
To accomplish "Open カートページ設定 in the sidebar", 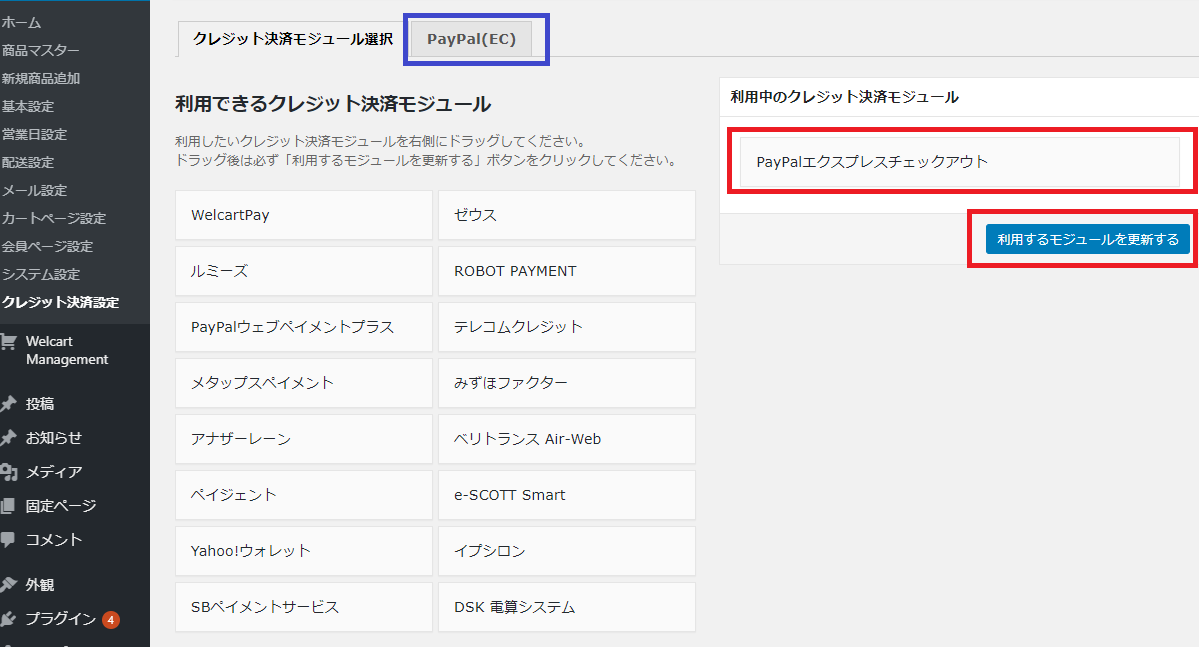I will (x=54, y=219).
